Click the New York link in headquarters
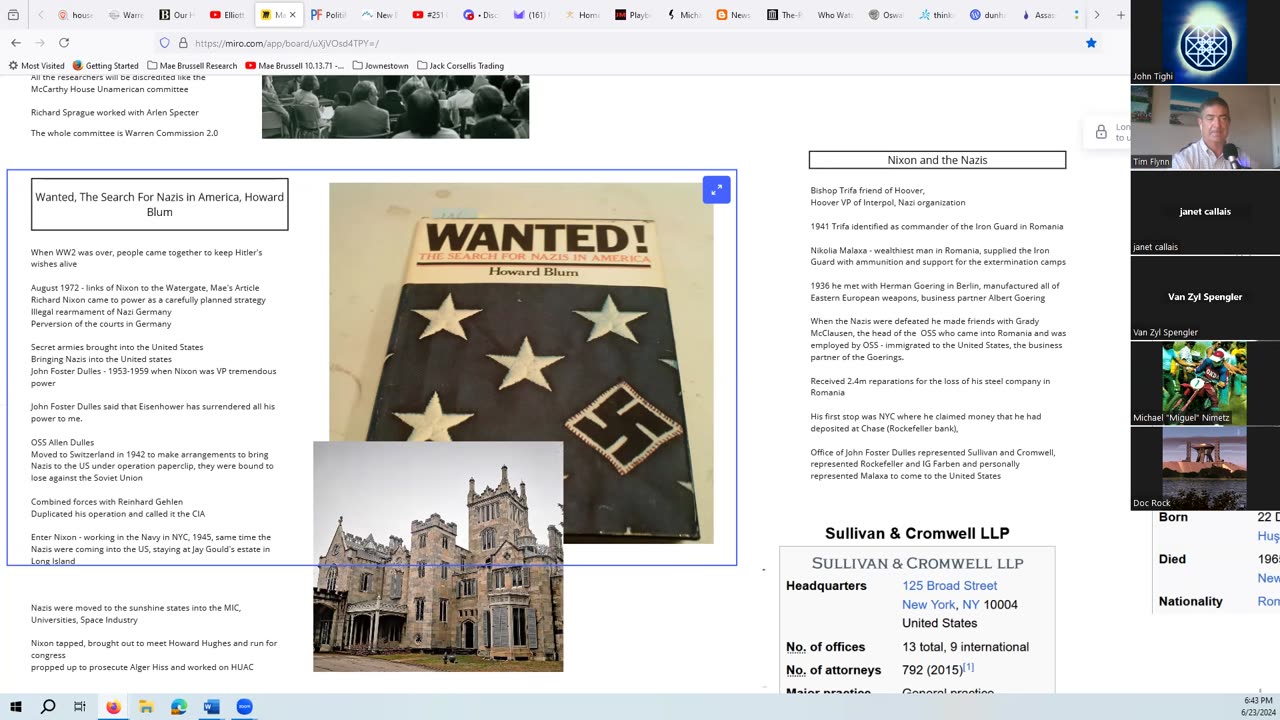Image resolution: width=1280 pixels, height=720 pixels. (928, 605)
